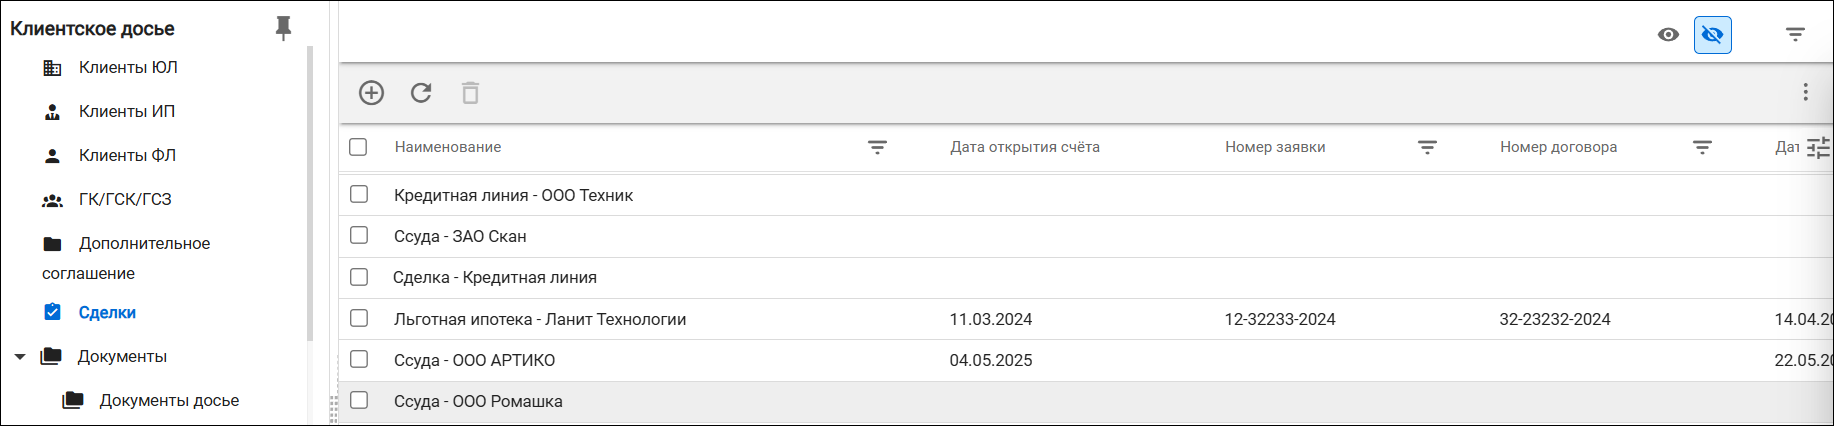
Task: Toggle the crossed-out eye visibility button
Action: (x=1713, y=35)
